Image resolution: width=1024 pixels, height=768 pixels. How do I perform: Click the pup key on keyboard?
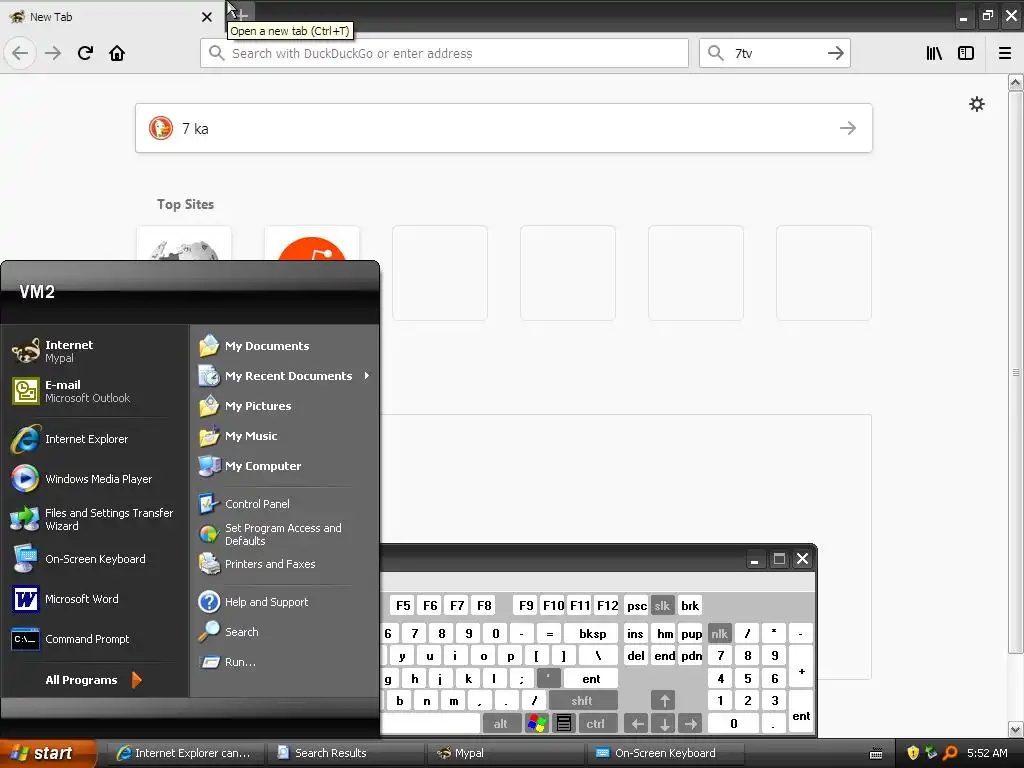tap(692, 633)
